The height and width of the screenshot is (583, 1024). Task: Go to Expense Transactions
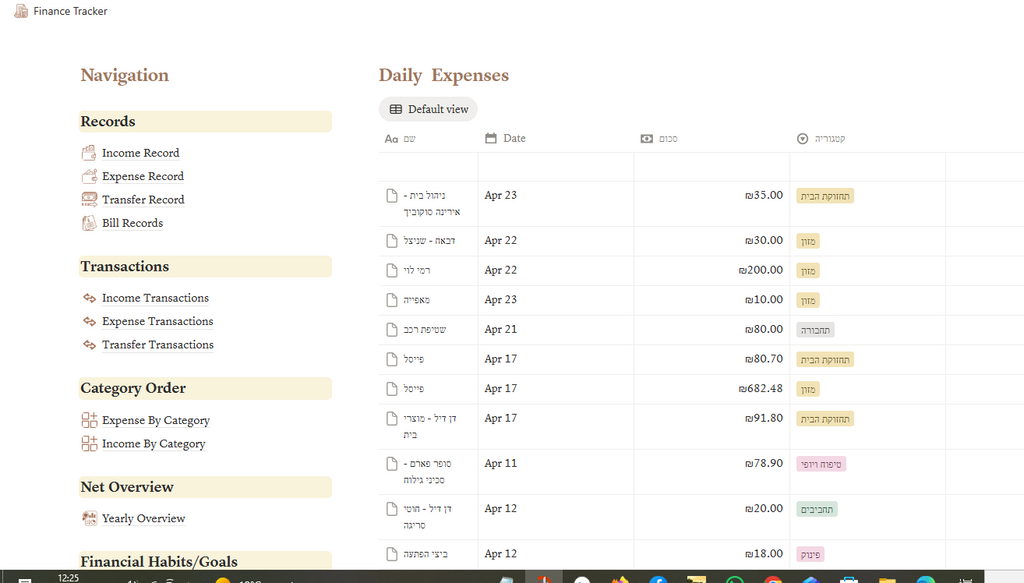pos(157,321)
